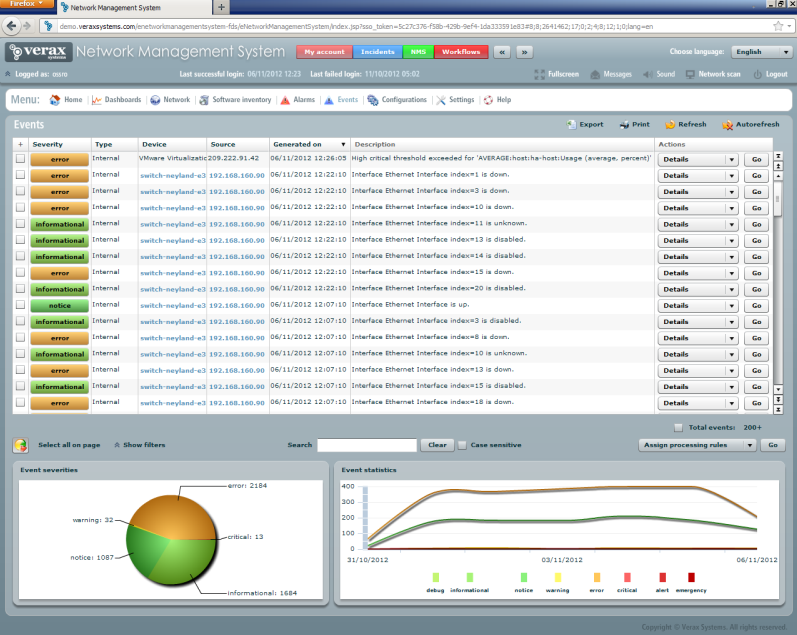797x635 pixels.
Task: Open Details dropdown for index=15 is down row
Action: [x=698, y=273]
